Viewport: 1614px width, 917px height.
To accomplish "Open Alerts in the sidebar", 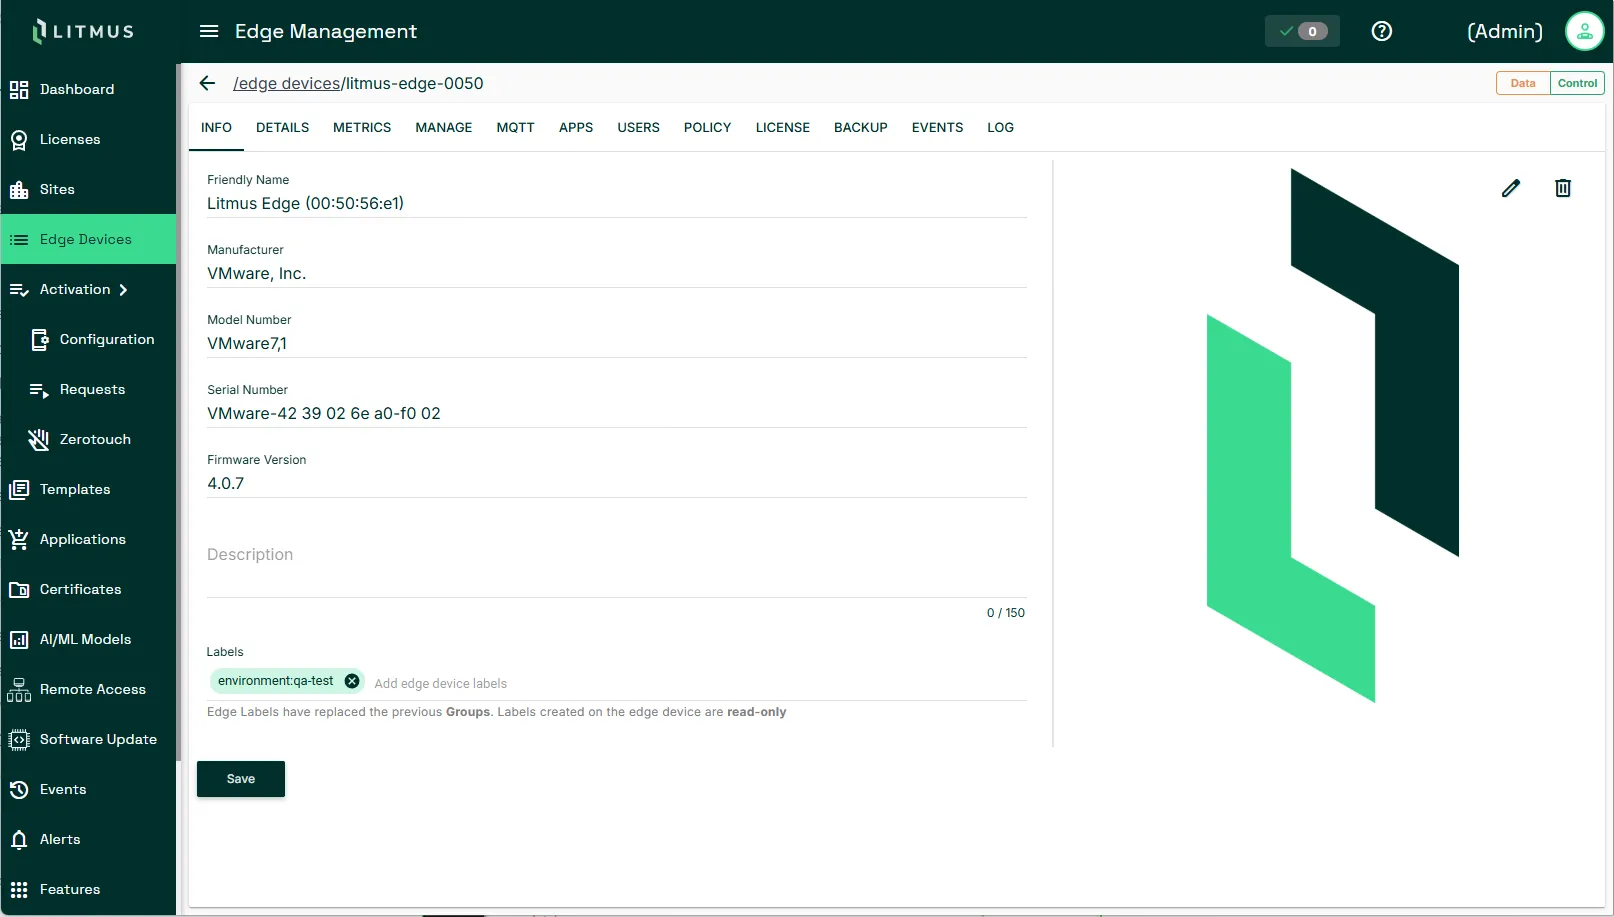I will (x=88, y=839).
